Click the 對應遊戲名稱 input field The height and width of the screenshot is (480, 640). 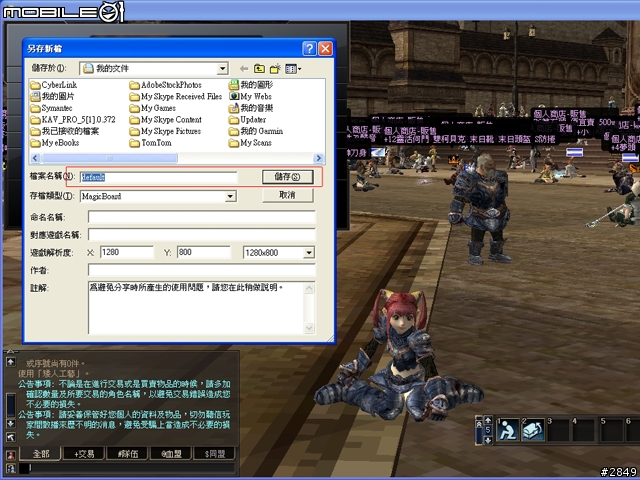[202, 235]
